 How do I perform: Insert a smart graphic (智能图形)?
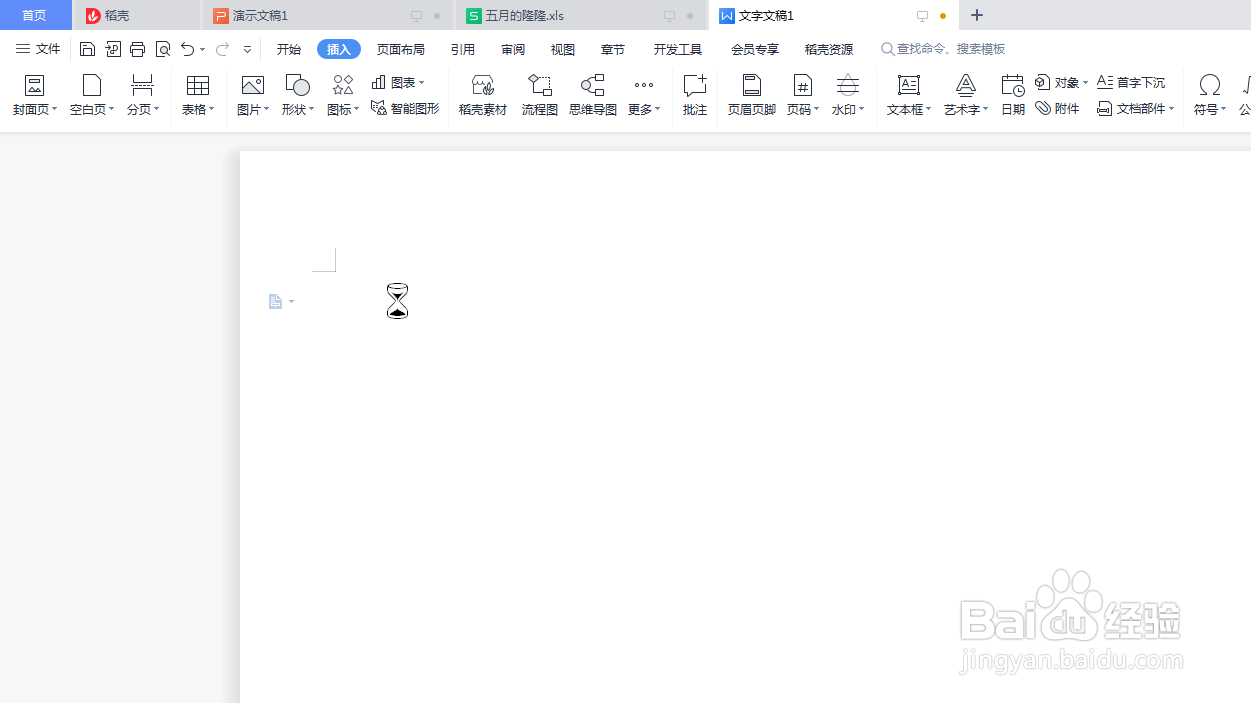point(405,108)
